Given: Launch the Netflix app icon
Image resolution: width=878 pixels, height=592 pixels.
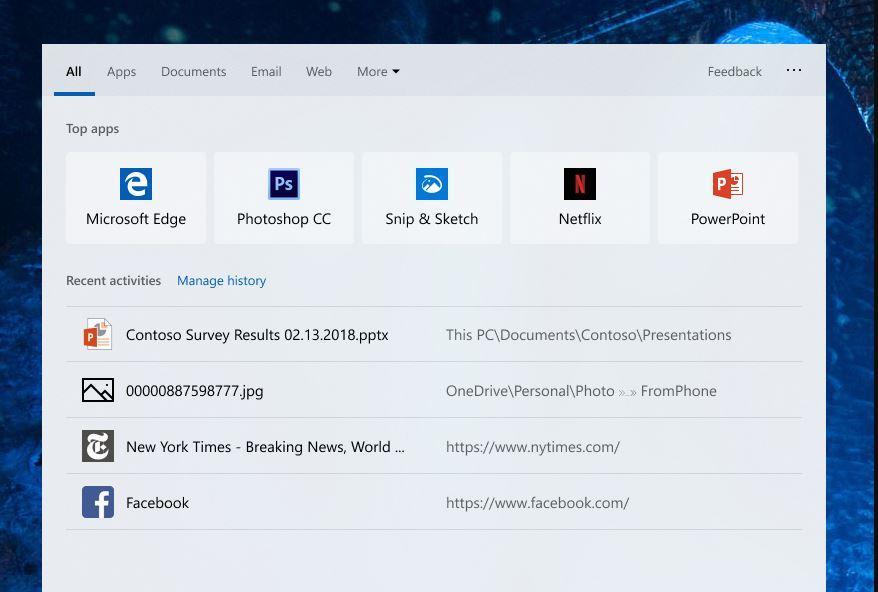Looking at the screenshot, I should 580,185.
